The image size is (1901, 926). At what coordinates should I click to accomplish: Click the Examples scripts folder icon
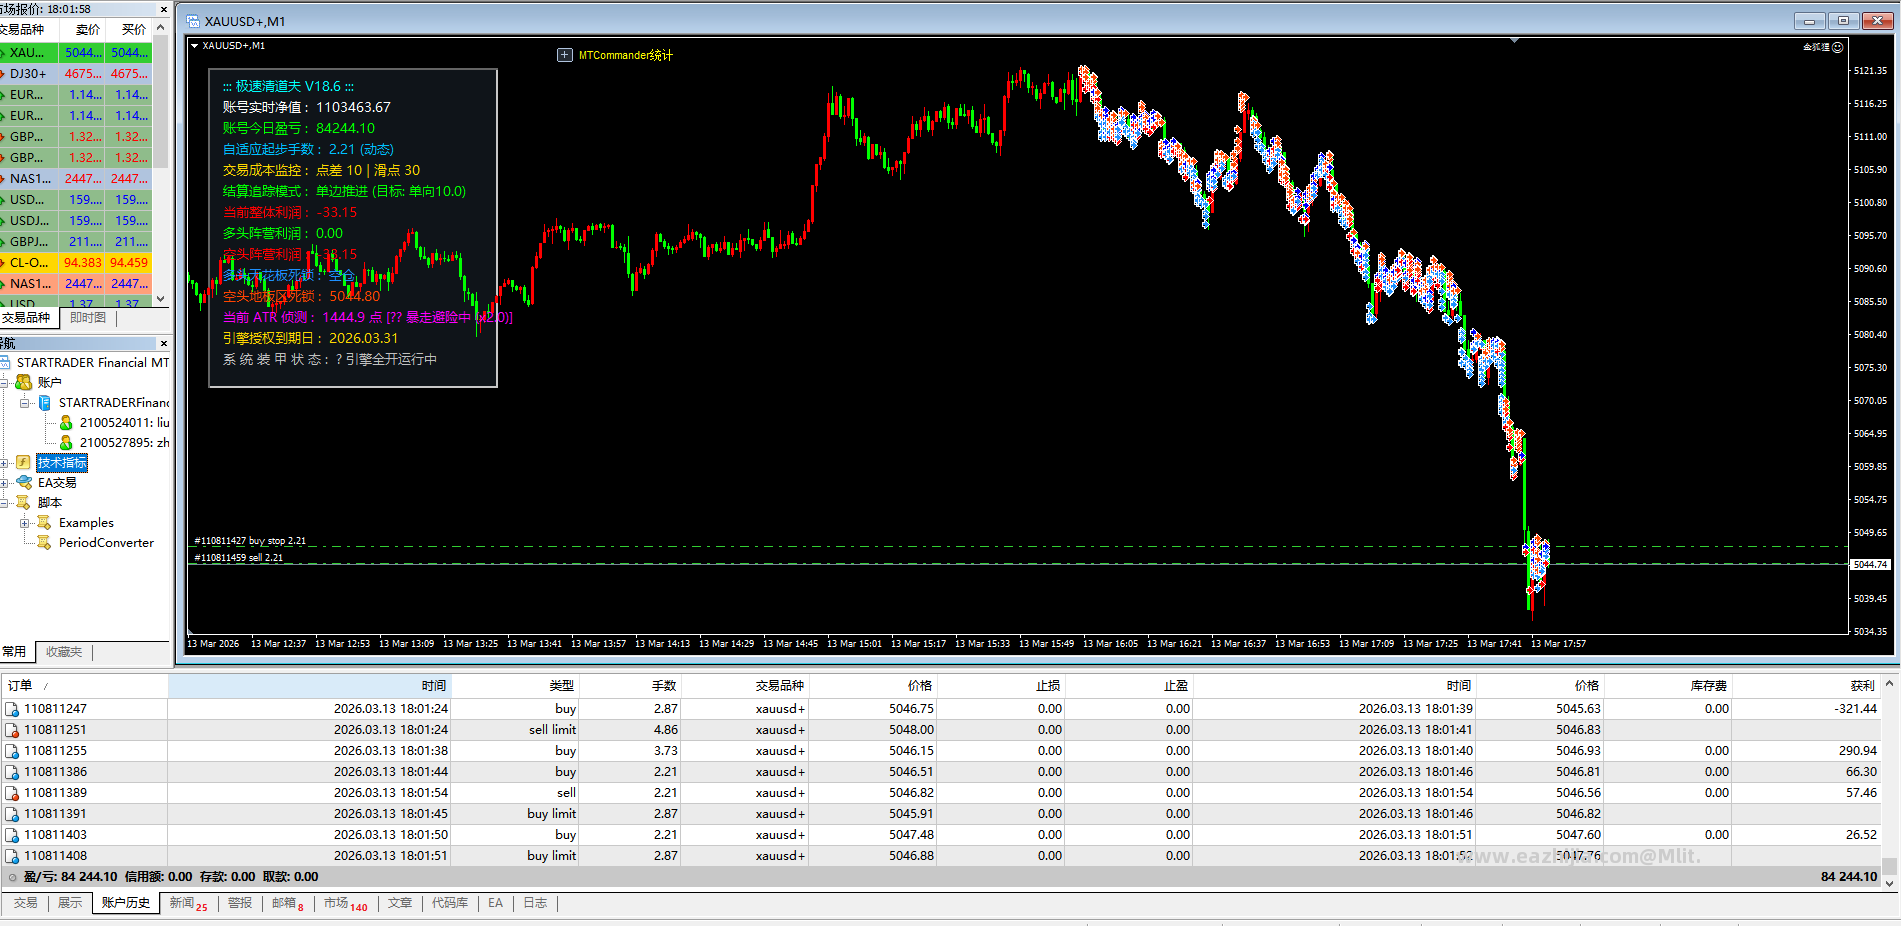pos(44,523)
